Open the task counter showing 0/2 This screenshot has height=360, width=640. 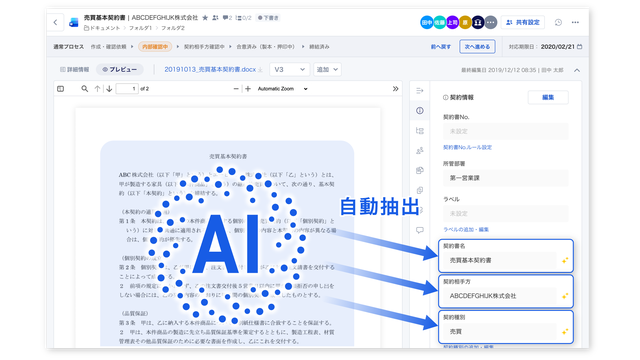tap(244, 18)
